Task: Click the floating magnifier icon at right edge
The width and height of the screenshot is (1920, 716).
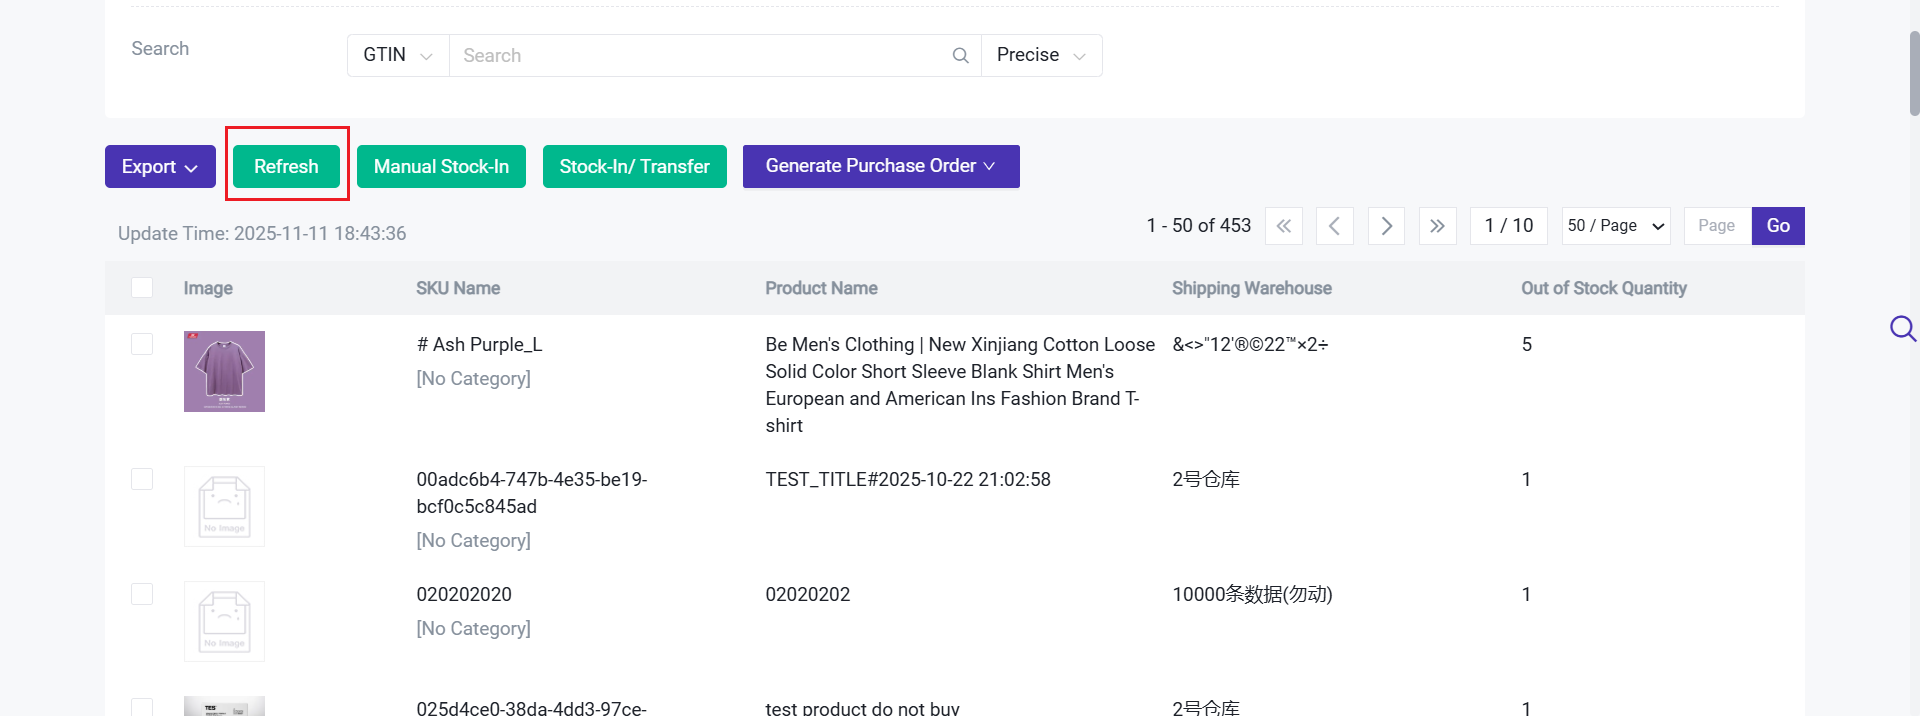Action: 1902,329
